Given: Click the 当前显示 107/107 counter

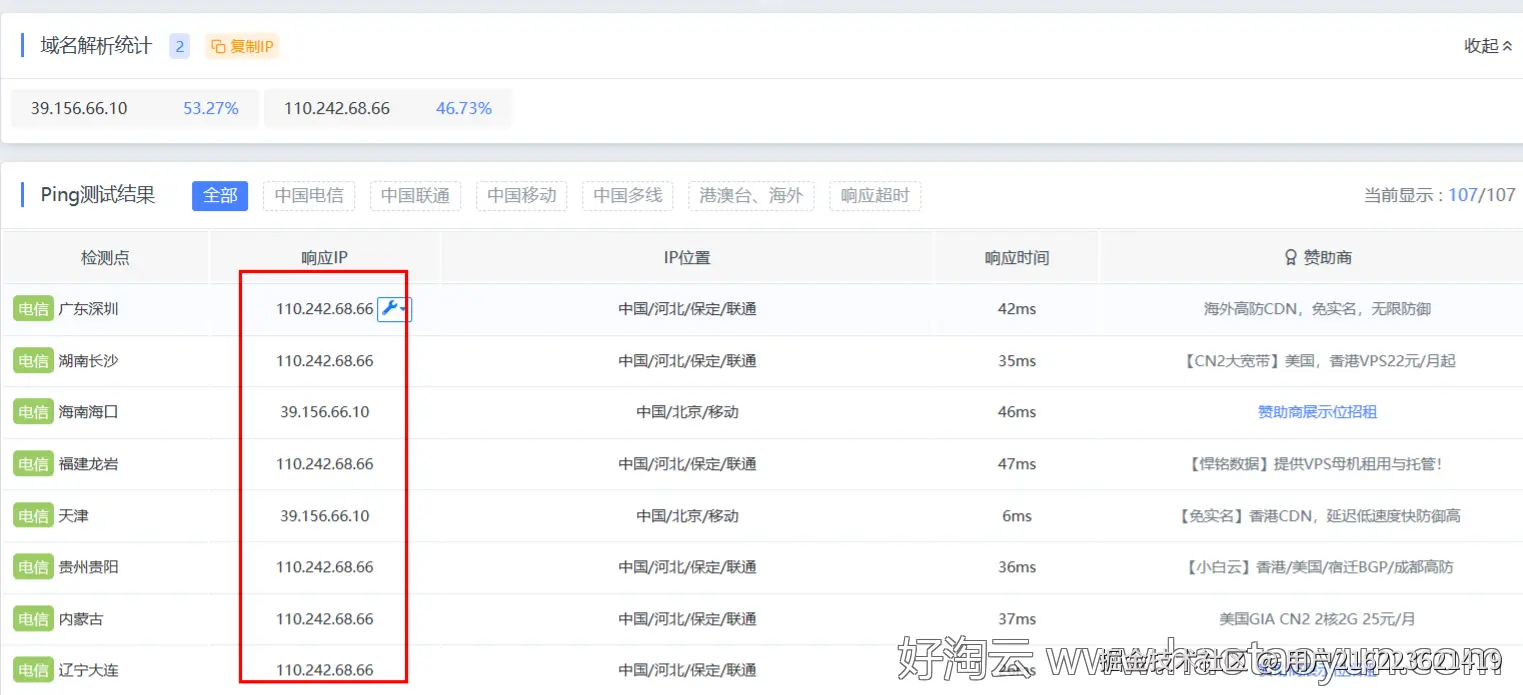Looking at the screenshot, I should click(1440, 195).
